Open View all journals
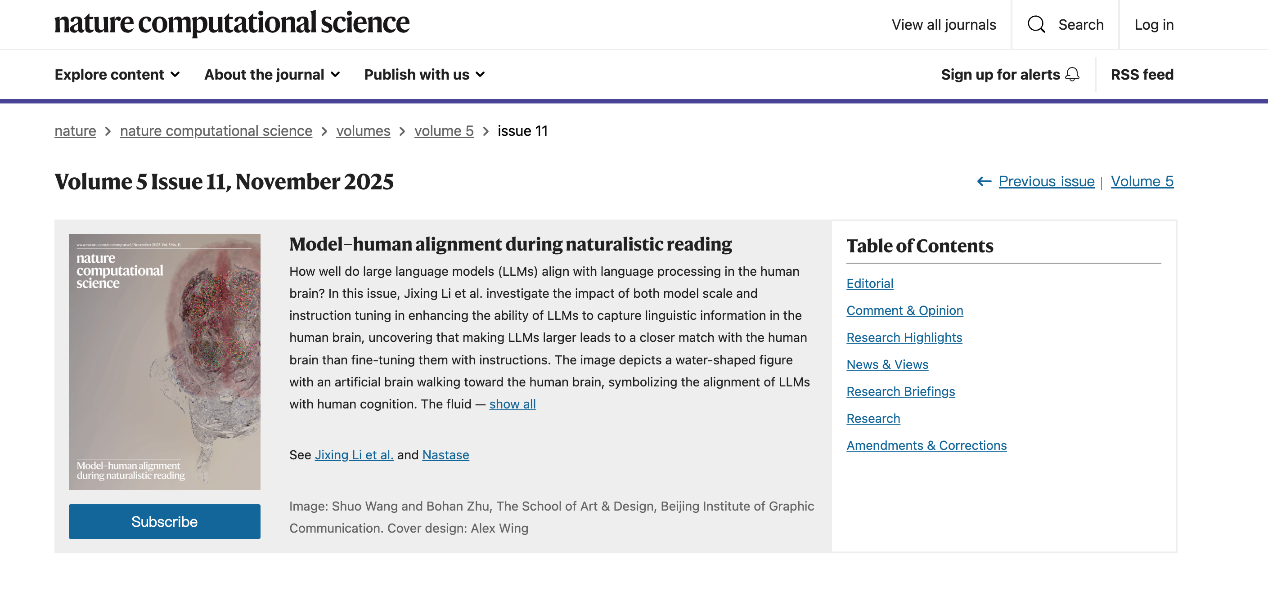The width and height of the screenshot is (1268, 592). tap(944, 25)
